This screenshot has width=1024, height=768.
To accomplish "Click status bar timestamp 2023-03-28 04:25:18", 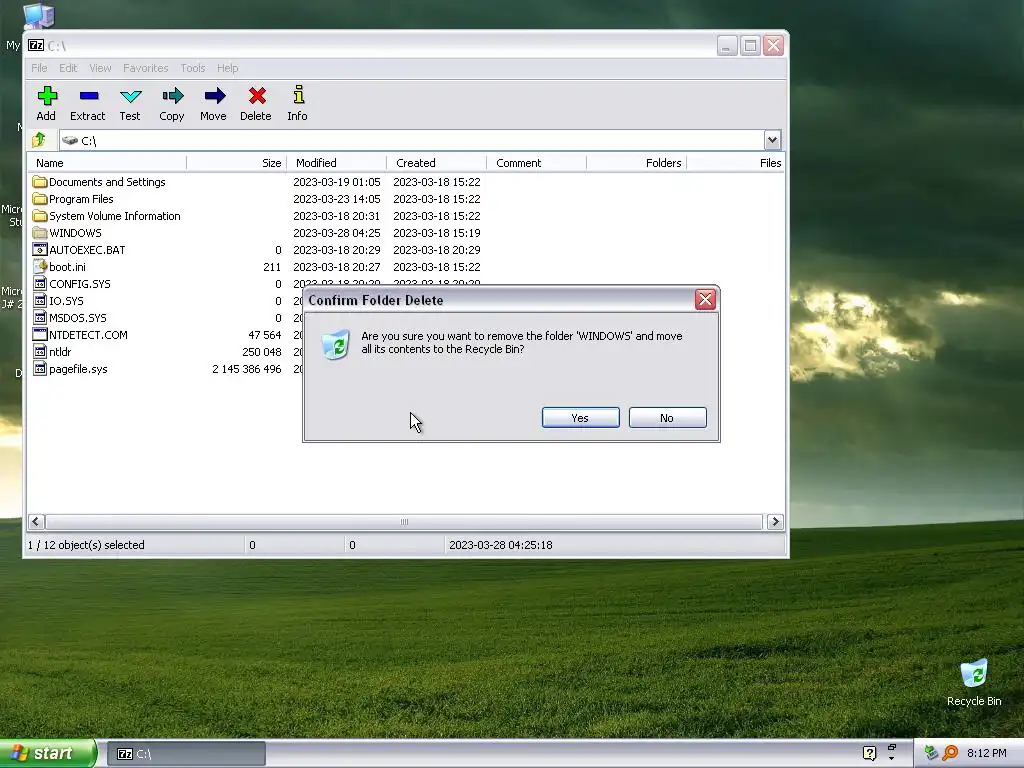I will (501, 545).
